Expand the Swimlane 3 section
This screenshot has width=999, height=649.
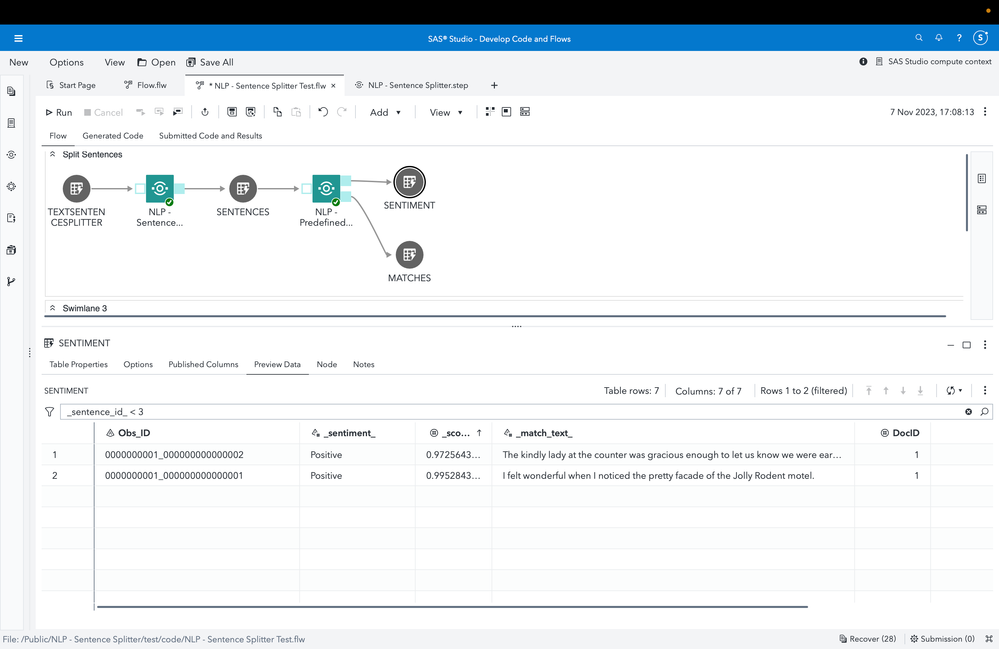point(52,309)
